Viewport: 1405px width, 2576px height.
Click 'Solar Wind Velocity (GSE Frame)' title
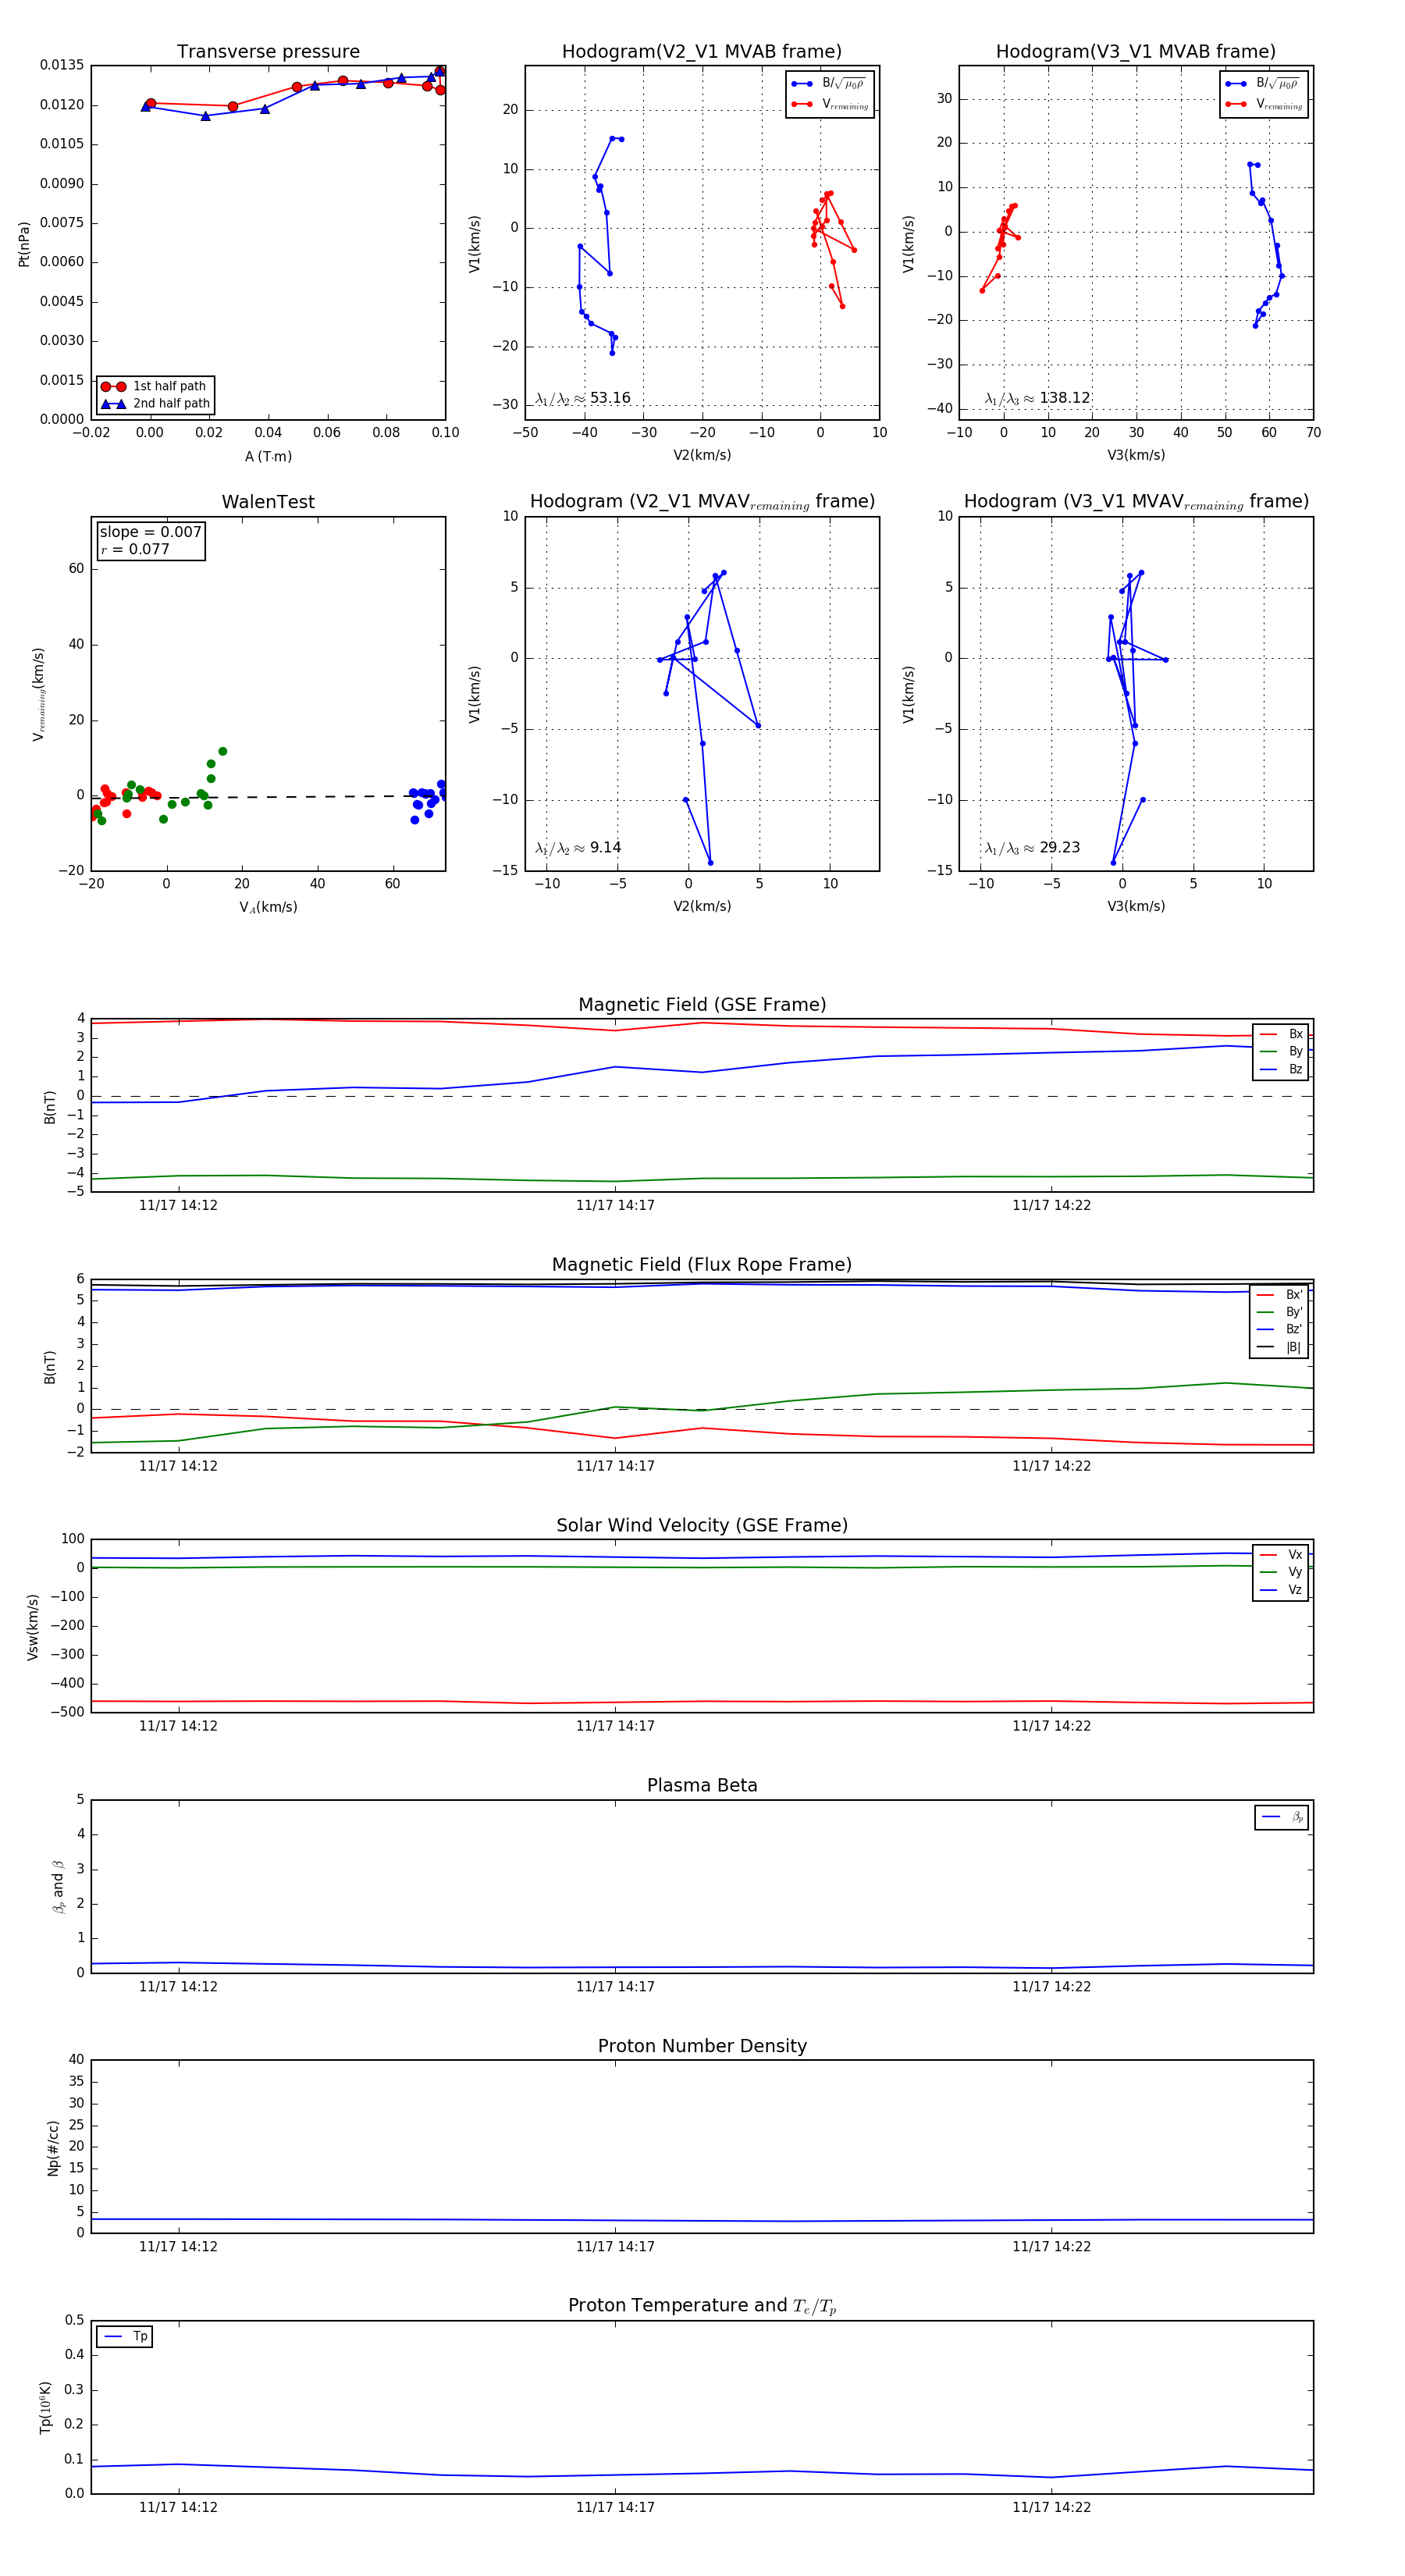click(702, 1525)
